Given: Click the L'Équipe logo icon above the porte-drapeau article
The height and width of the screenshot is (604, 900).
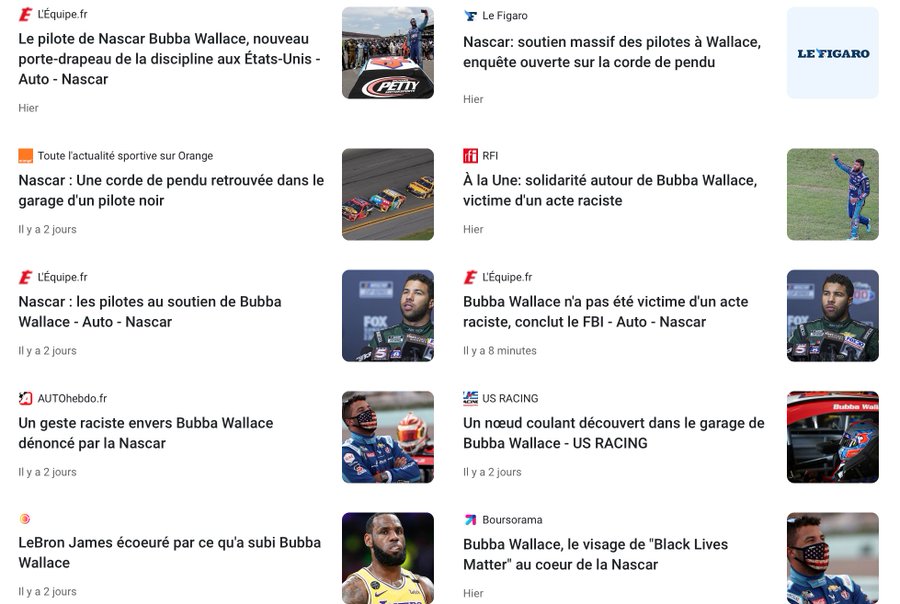Looking at the screenshot, I should [25, 14].
